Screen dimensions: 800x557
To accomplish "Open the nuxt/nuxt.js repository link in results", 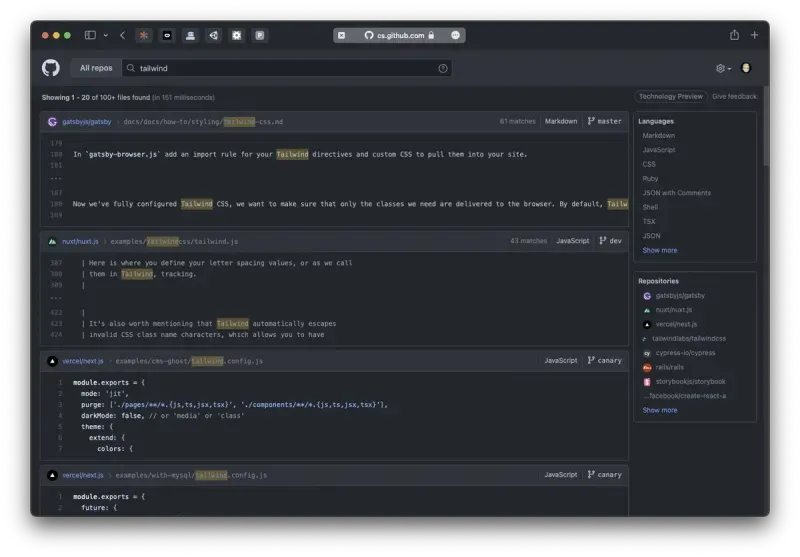I will (x=80, y=241).
